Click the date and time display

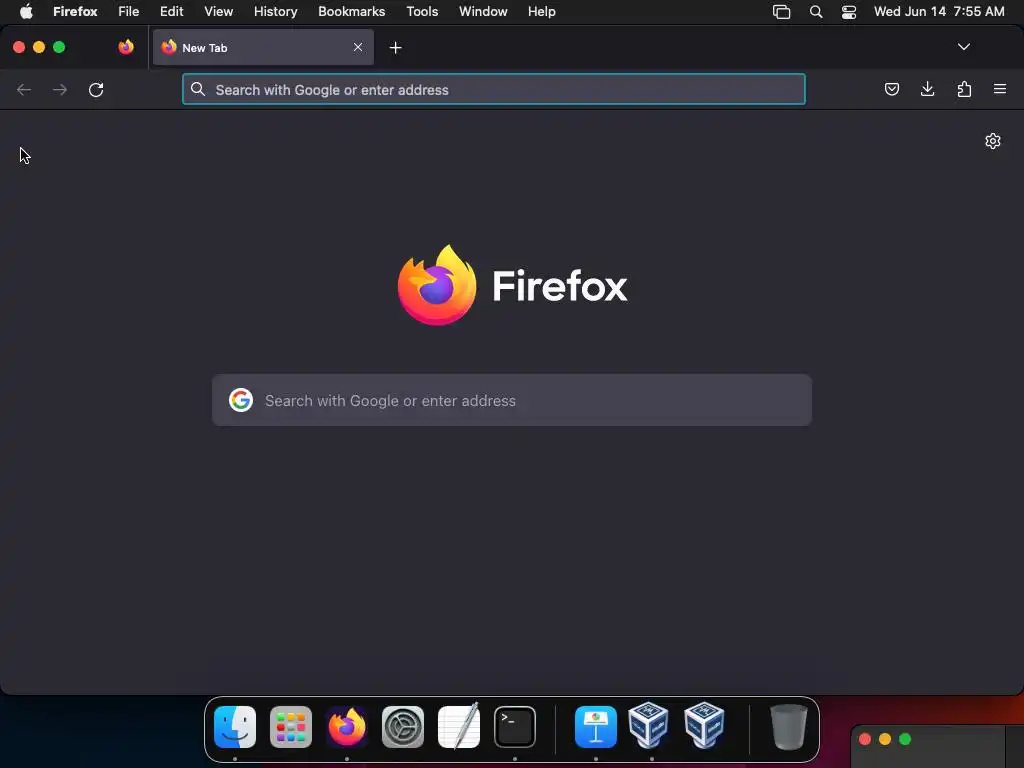pyautogui.click(x=939, y=11)
